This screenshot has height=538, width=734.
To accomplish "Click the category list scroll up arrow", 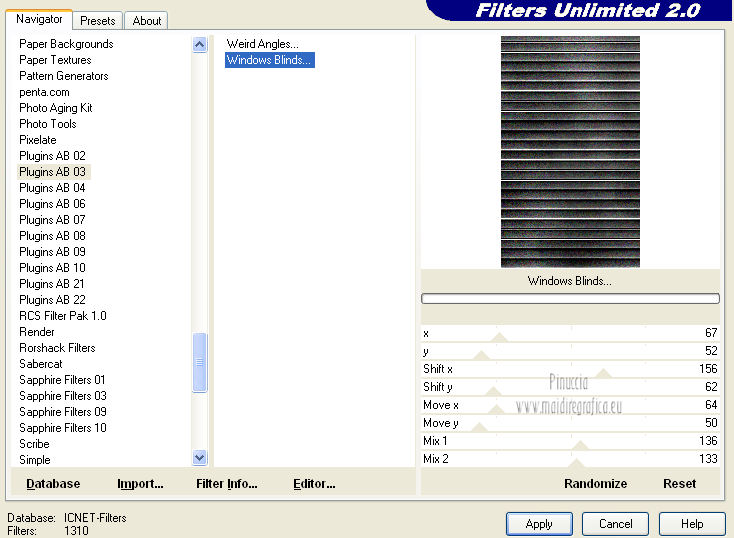I will pos(199,45).
